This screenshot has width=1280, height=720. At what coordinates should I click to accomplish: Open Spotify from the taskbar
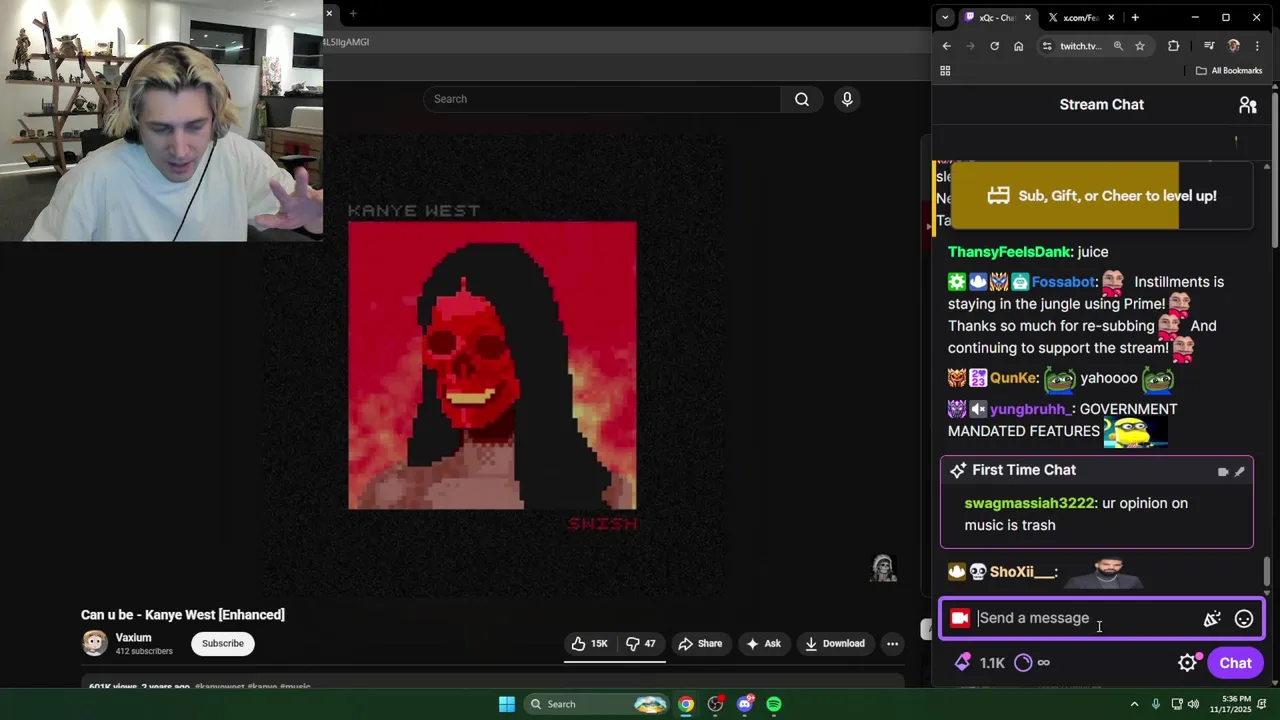pos(774,704)
